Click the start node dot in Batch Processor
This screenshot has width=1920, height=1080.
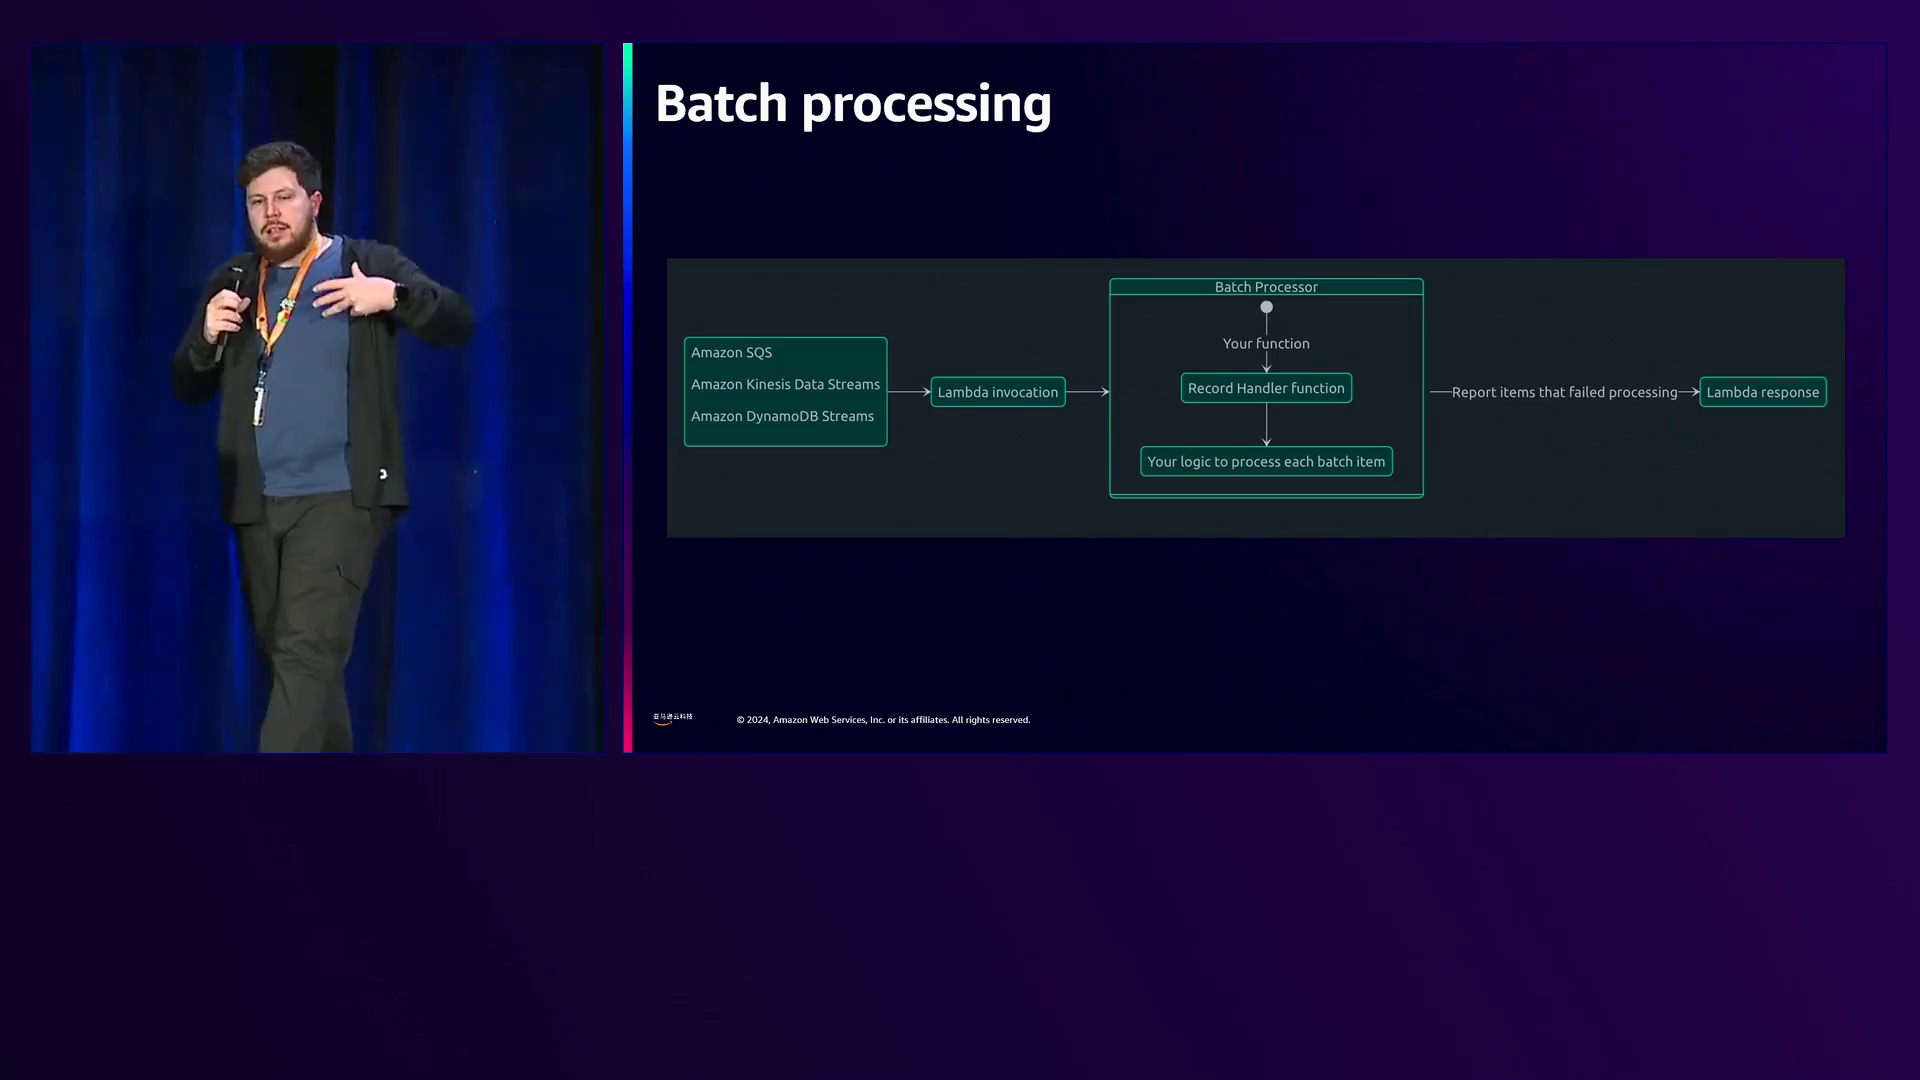1266,307
